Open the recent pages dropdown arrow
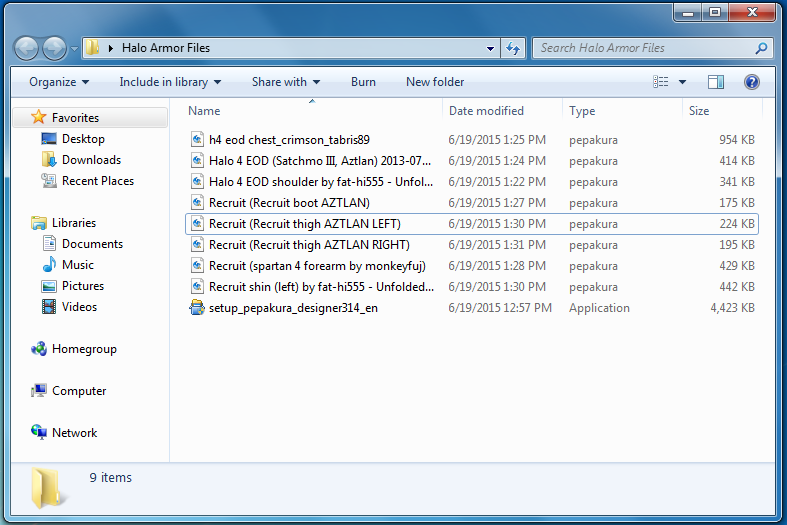This screenshot has width=787, height=525. (74, 49)
